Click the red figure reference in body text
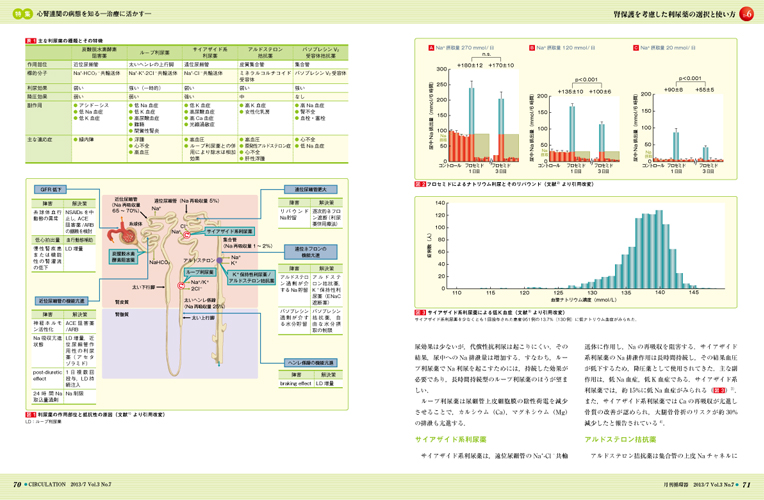The height and width of the screenshot is (500, 764). coord(718,390)
